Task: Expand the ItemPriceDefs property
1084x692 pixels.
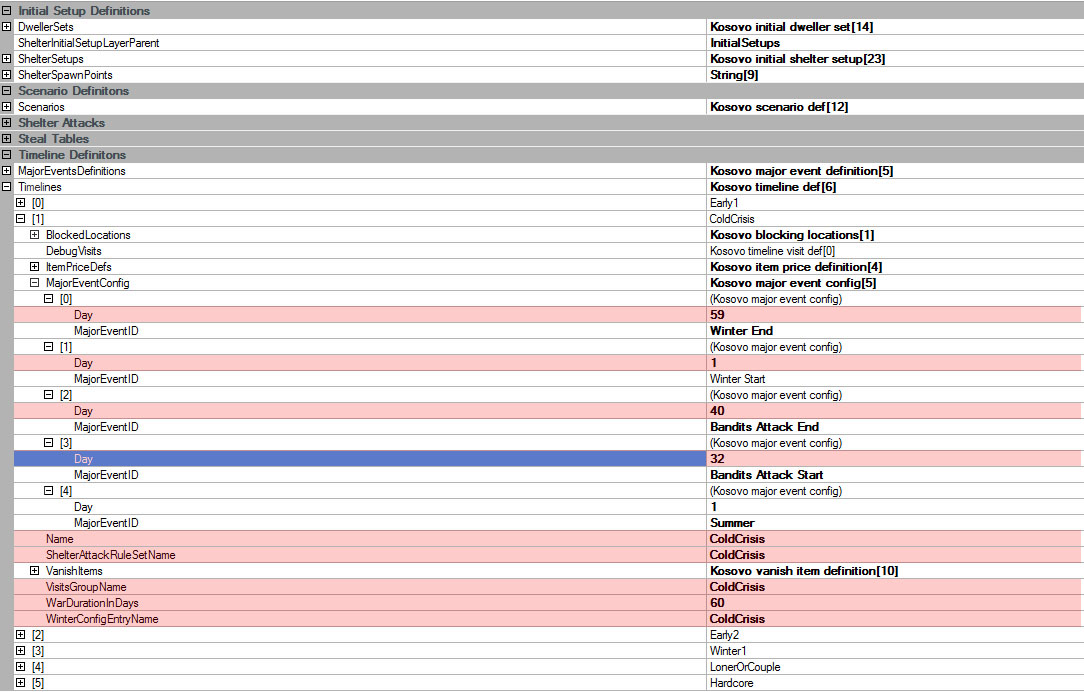Action: pyautogui.click(x=35, y=267)
